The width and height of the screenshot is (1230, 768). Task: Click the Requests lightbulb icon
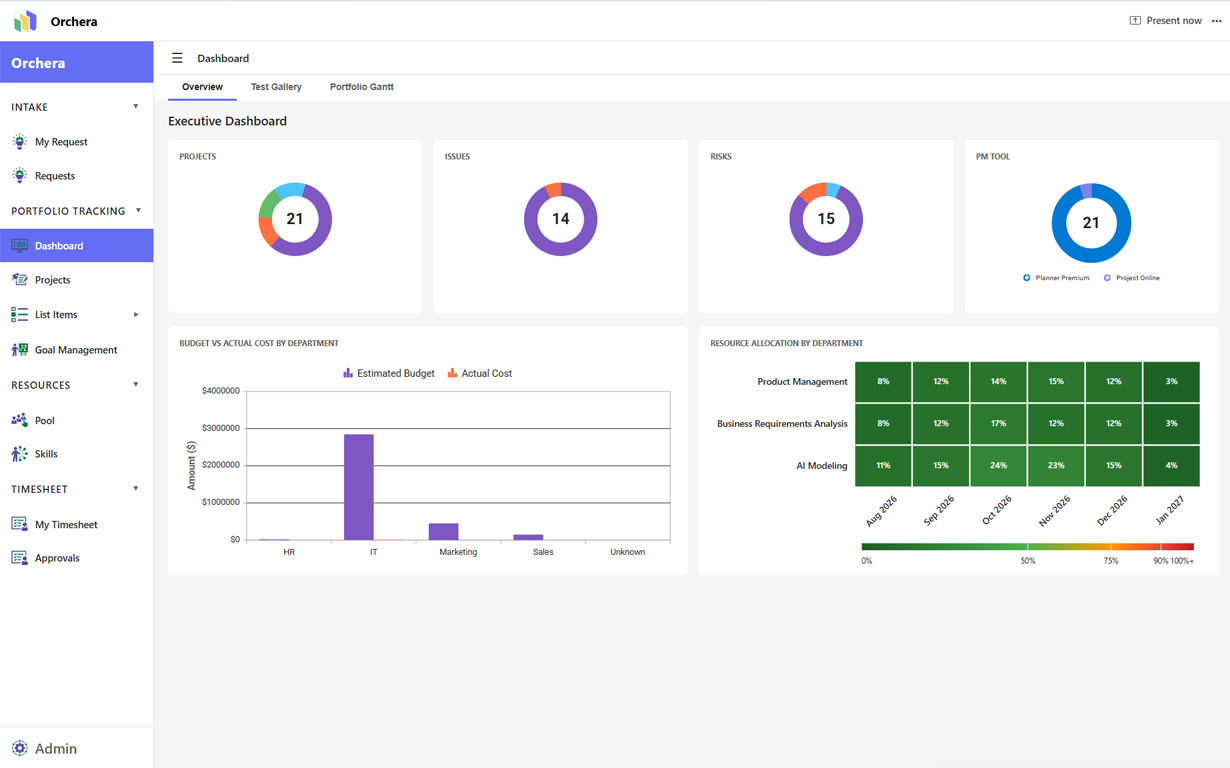tap(19, 176)
